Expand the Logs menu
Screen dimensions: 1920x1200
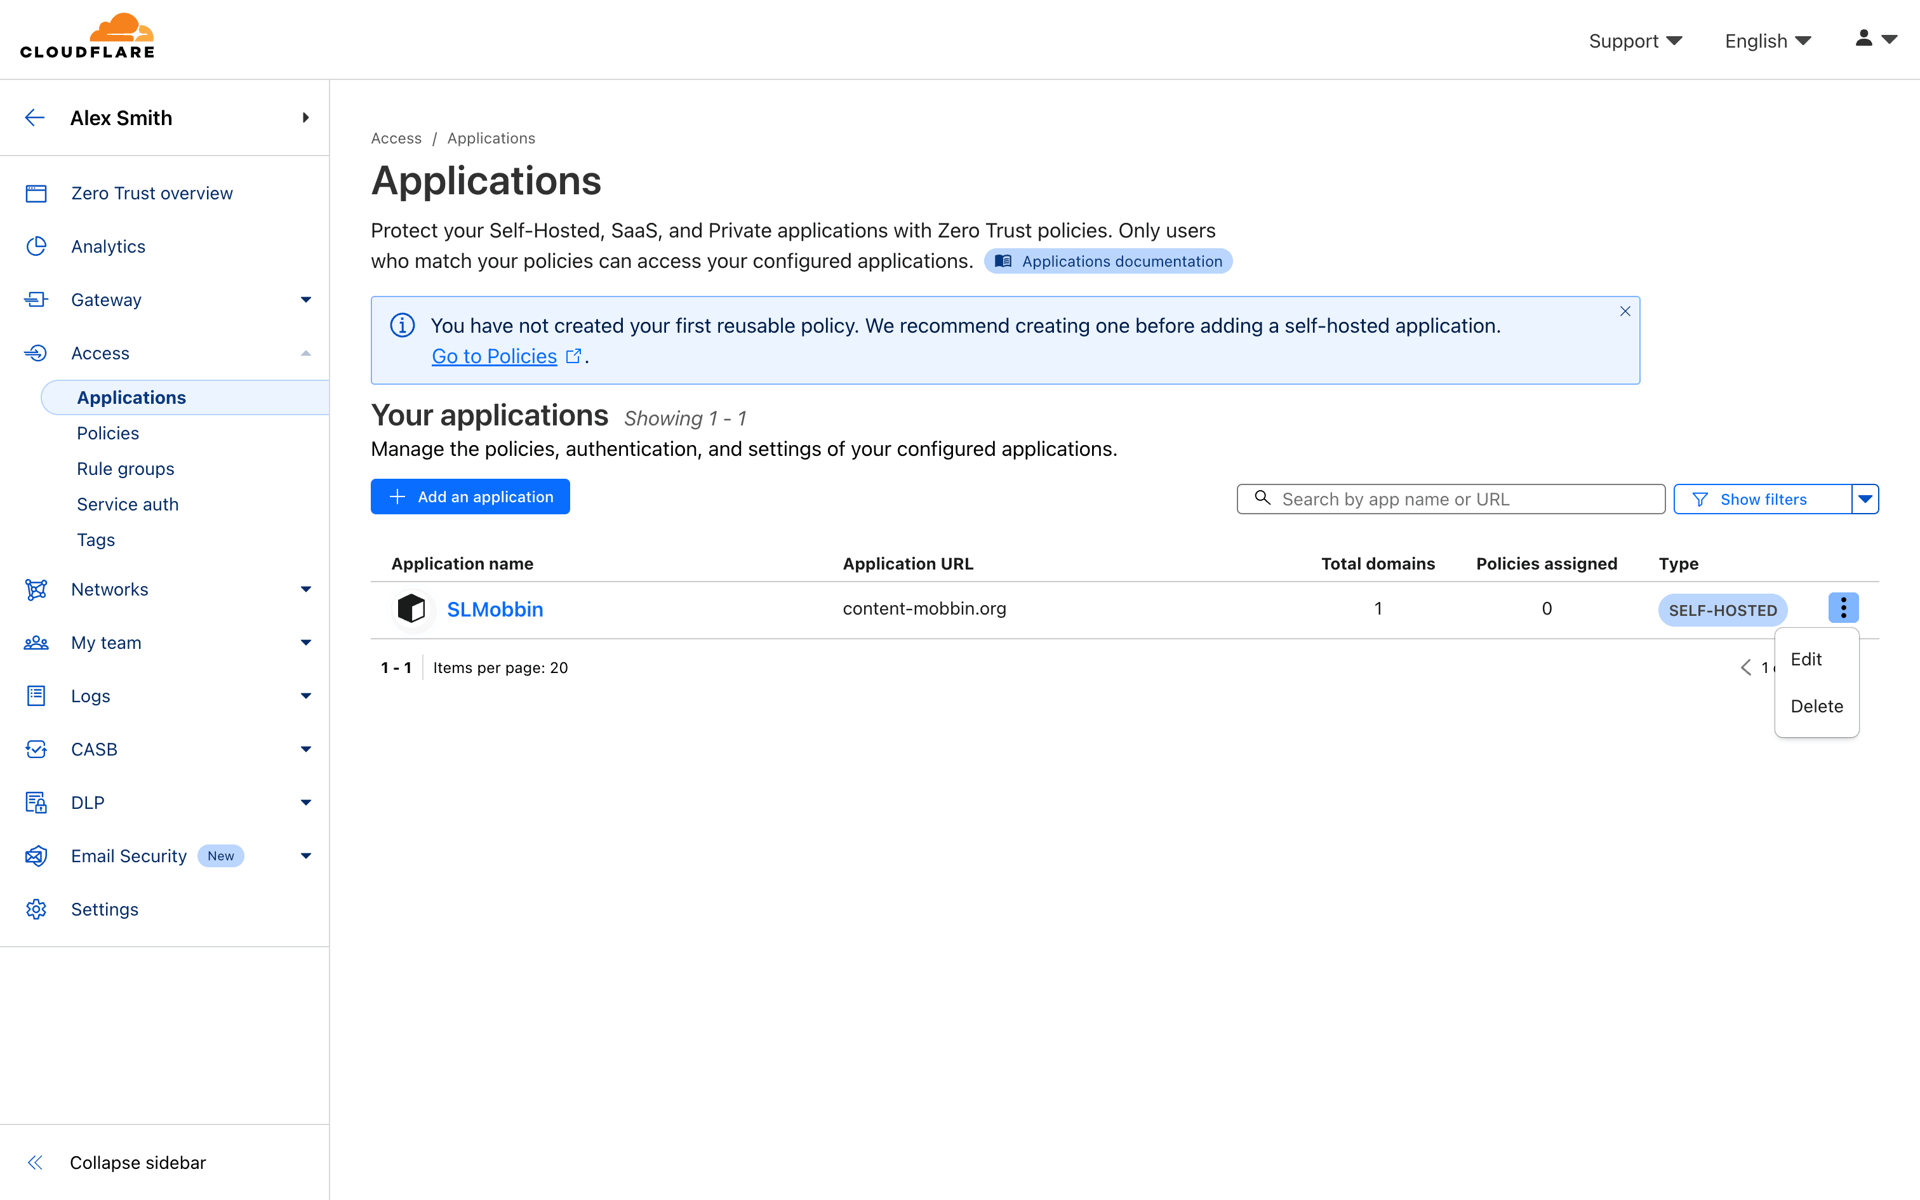click(306, 696)
